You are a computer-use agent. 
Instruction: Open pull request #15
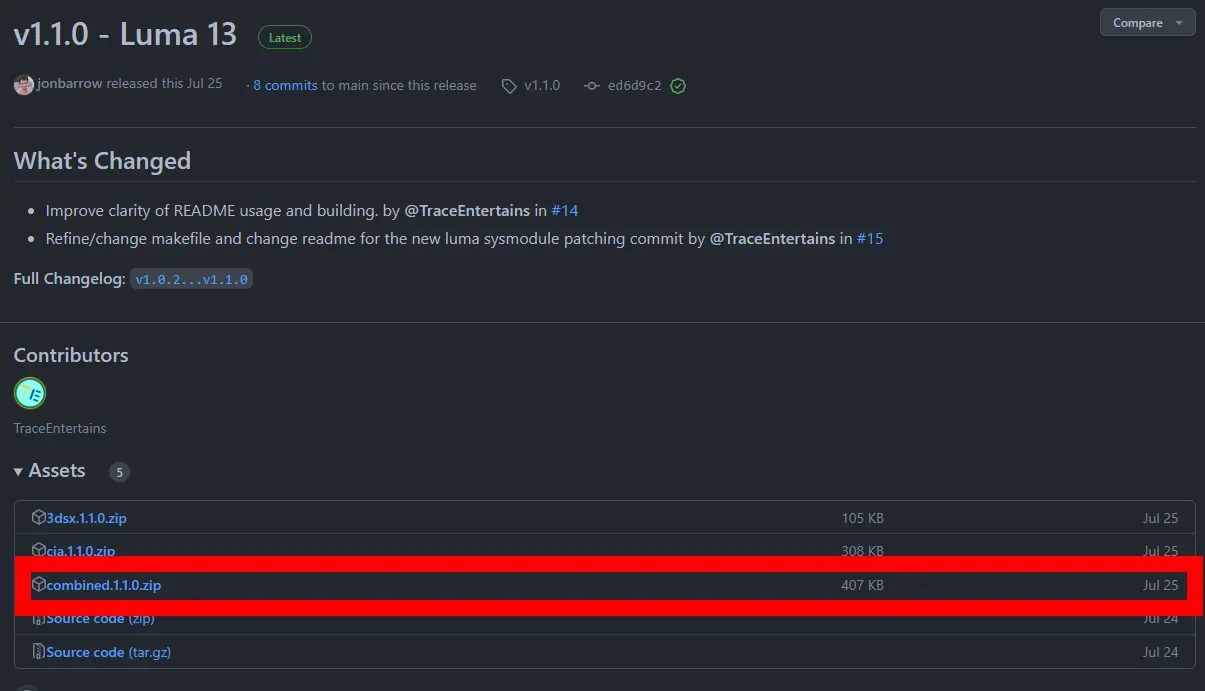[870, 239]
